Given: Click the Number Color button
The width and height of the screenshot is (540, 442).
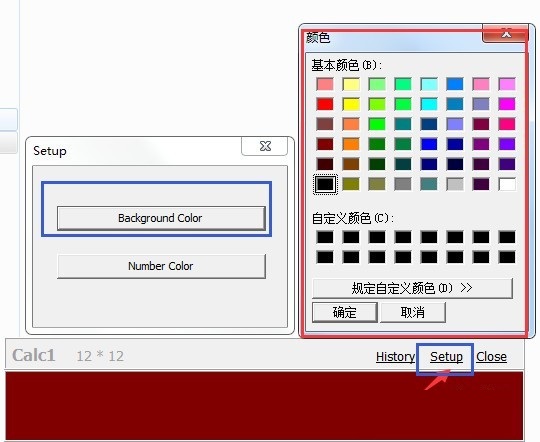Looking at the screenshot, I should coord(161,266).
